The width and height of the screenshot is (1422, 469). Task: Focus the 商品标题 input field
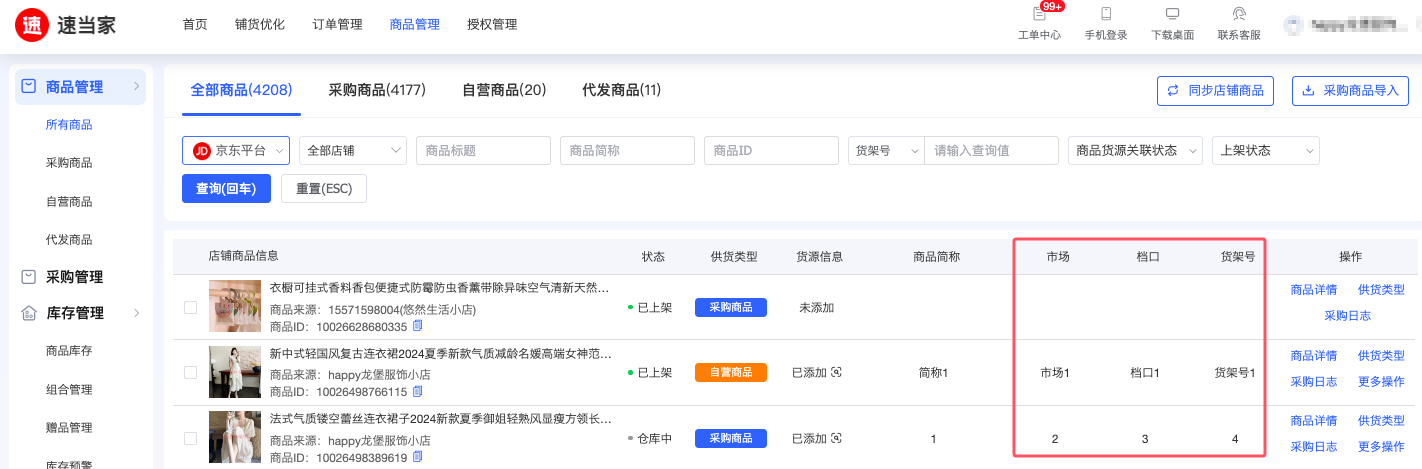(483, 151)
